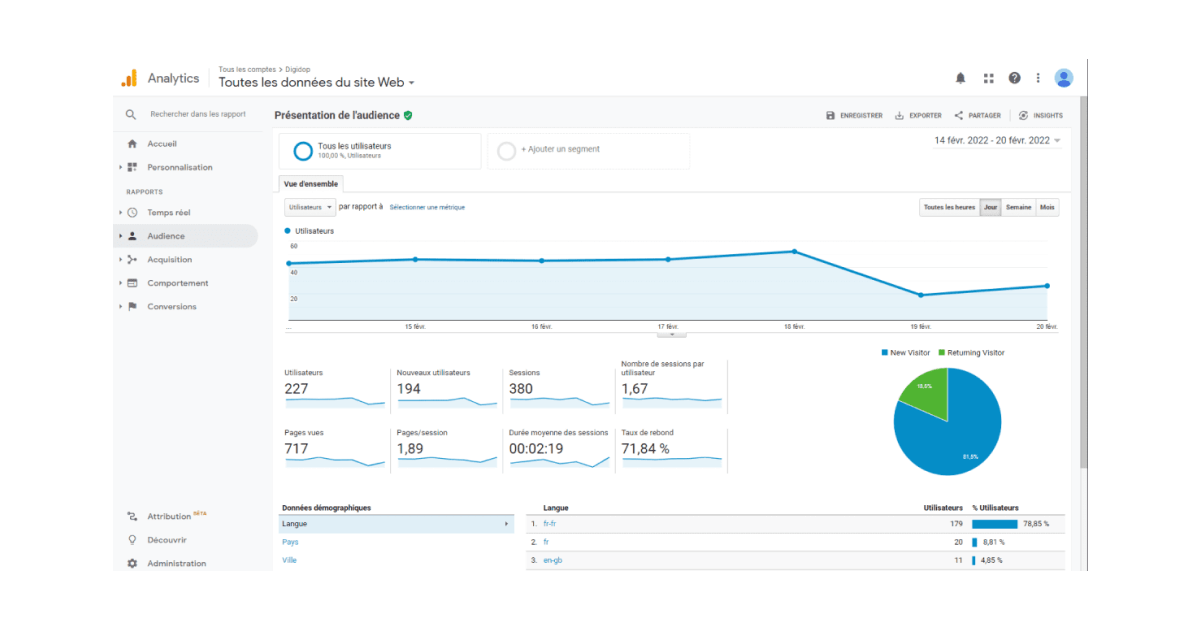Image resolution: width=1200 pixels, height=630 pixels.
Task: Open the help question mark icon
Action: point(1014,78)
